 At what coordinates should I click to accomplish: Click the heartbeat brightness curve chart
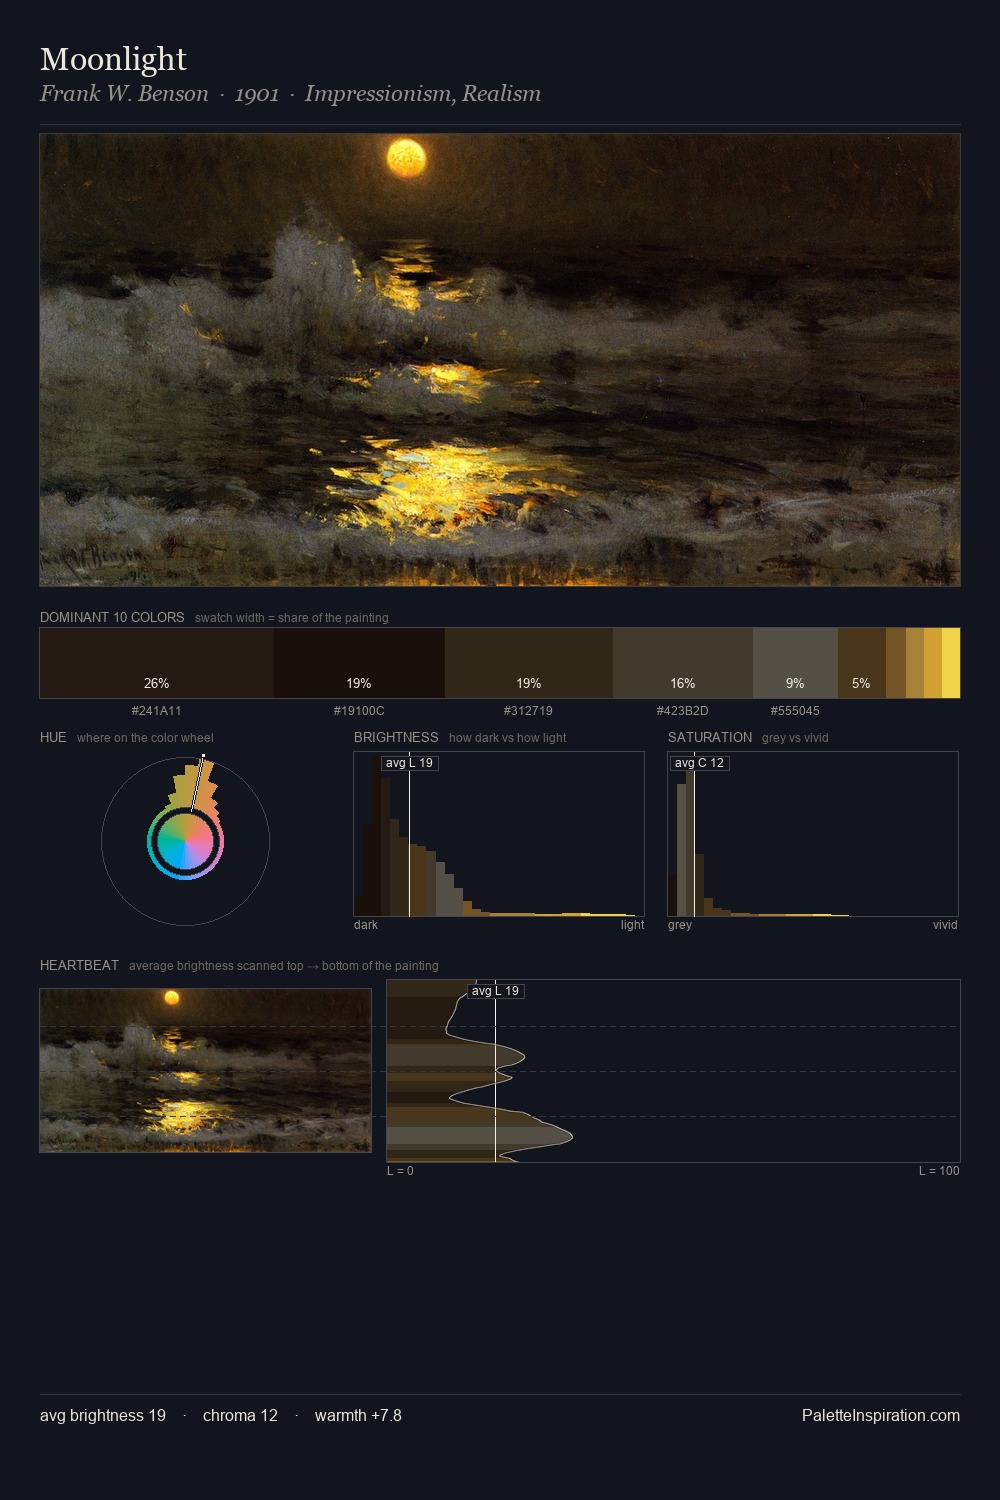click(x=673, y=1071)
